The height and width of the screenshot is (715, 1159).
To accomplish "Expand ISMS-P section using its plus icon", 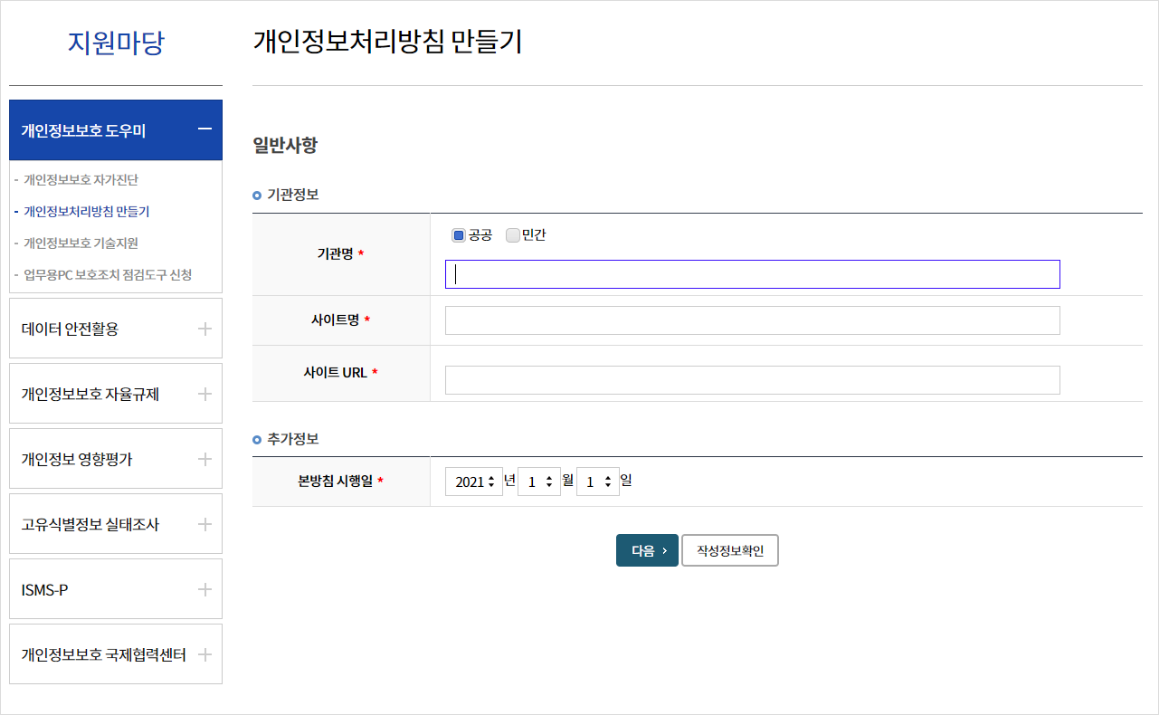I will point(204,589).
